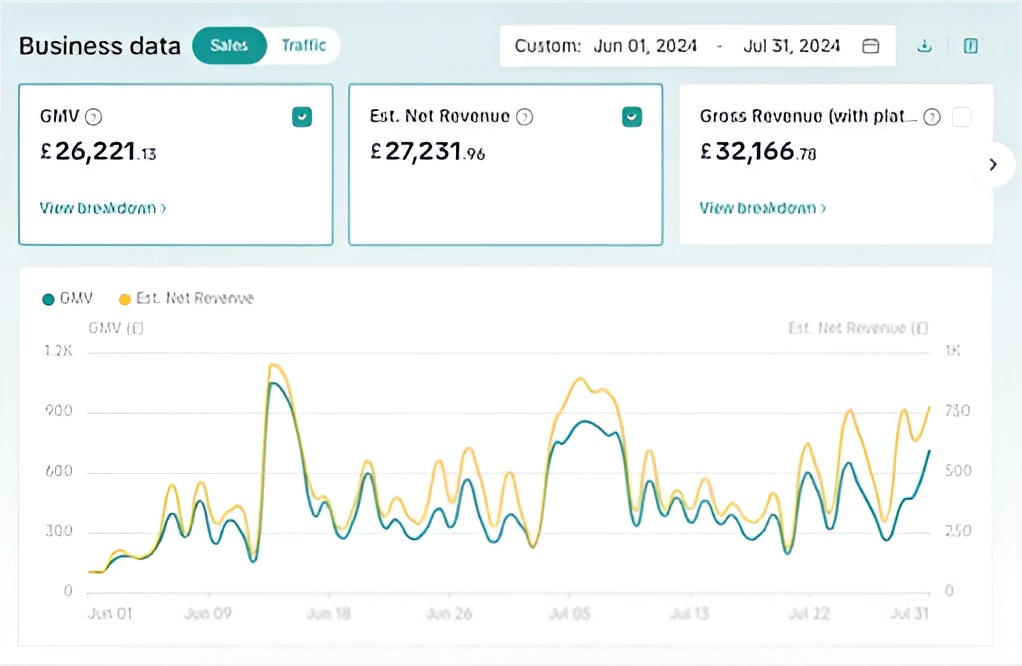Click the GMV (£) axis title

click(x=116, y=328)
